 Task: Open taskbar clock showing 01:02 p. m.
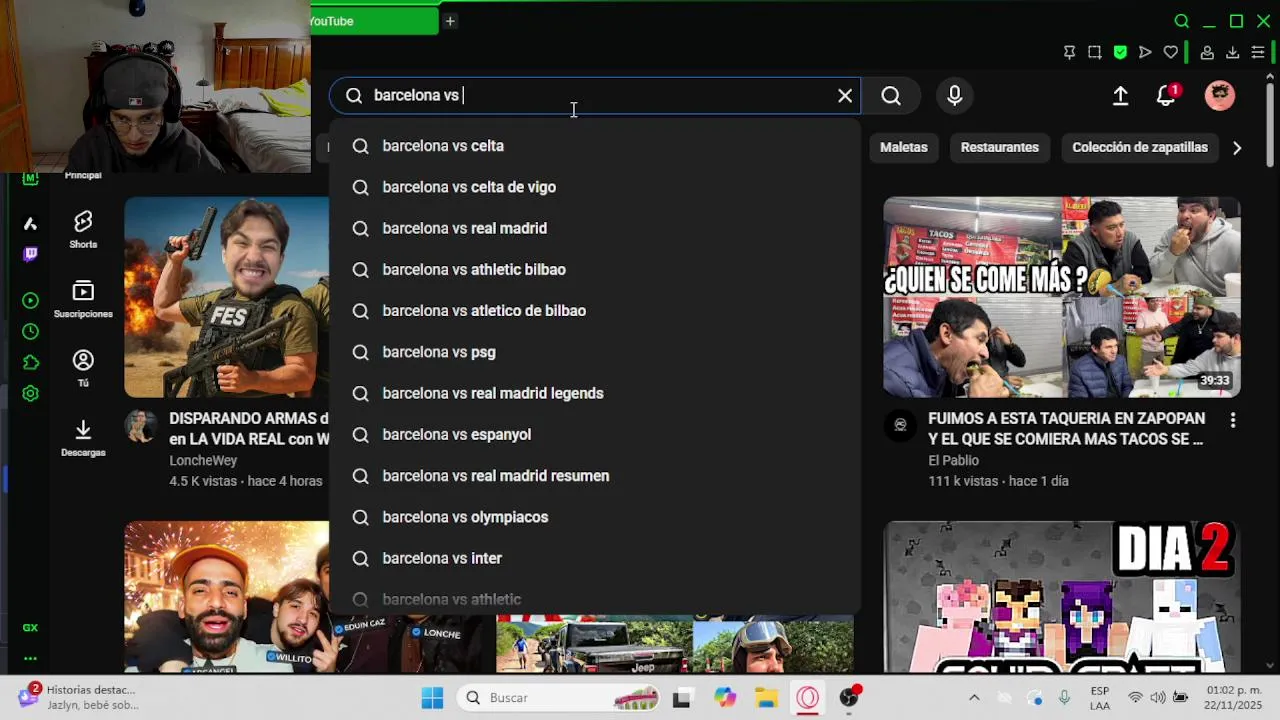point(1234,697)
